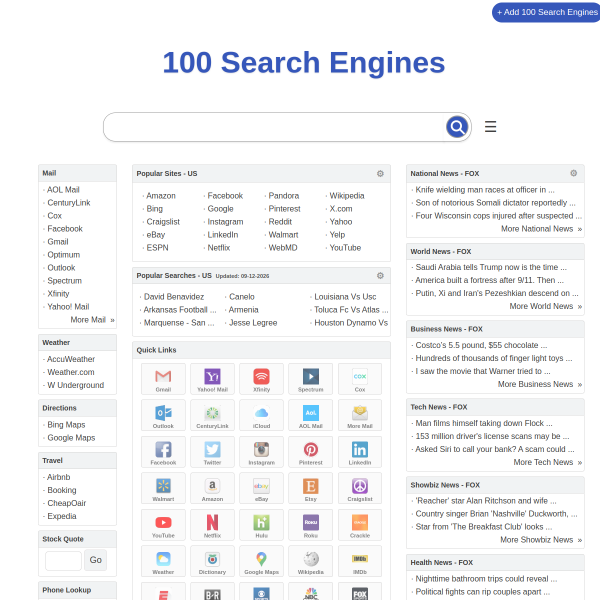Viewport: 600px width, 600px height.
Task: Search popular term David Benavidez
Action: [174, 297]
